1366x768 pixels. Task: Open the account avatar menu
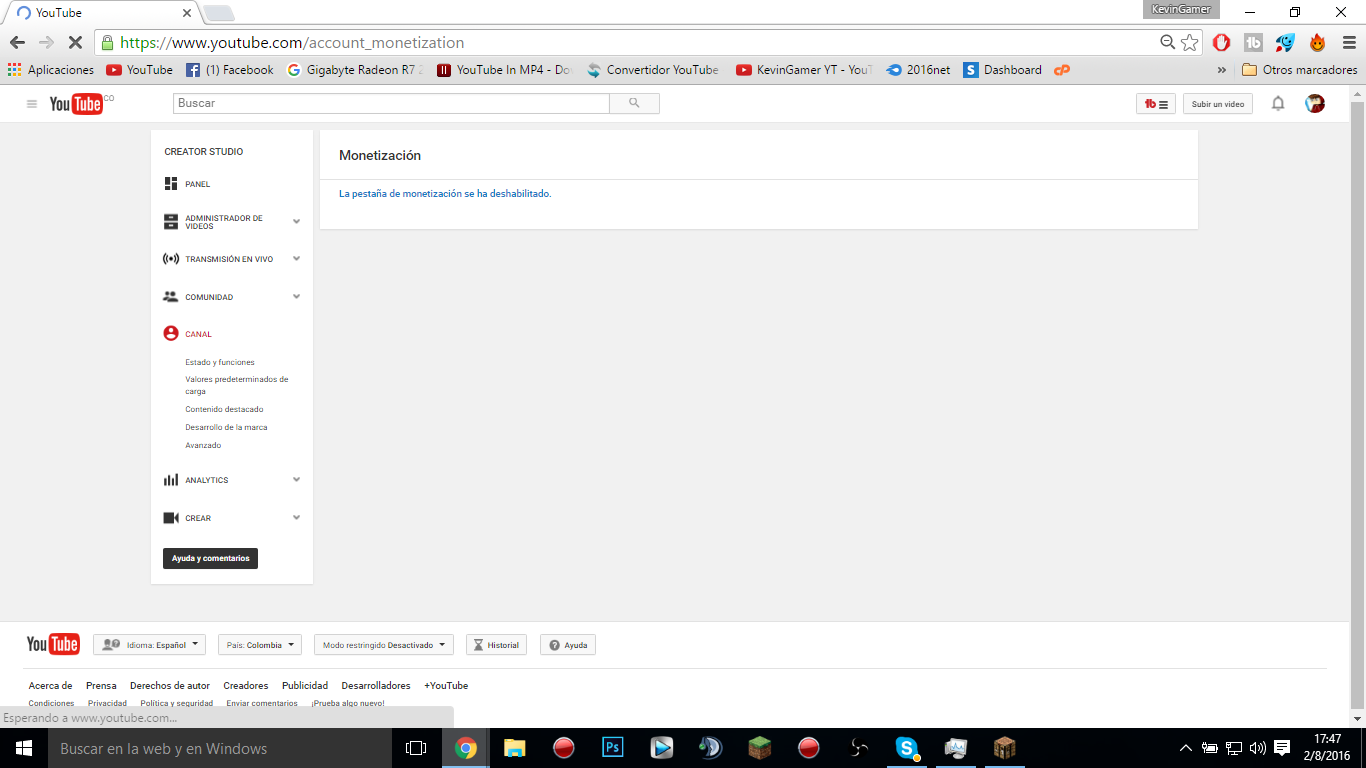point(1315,103)
